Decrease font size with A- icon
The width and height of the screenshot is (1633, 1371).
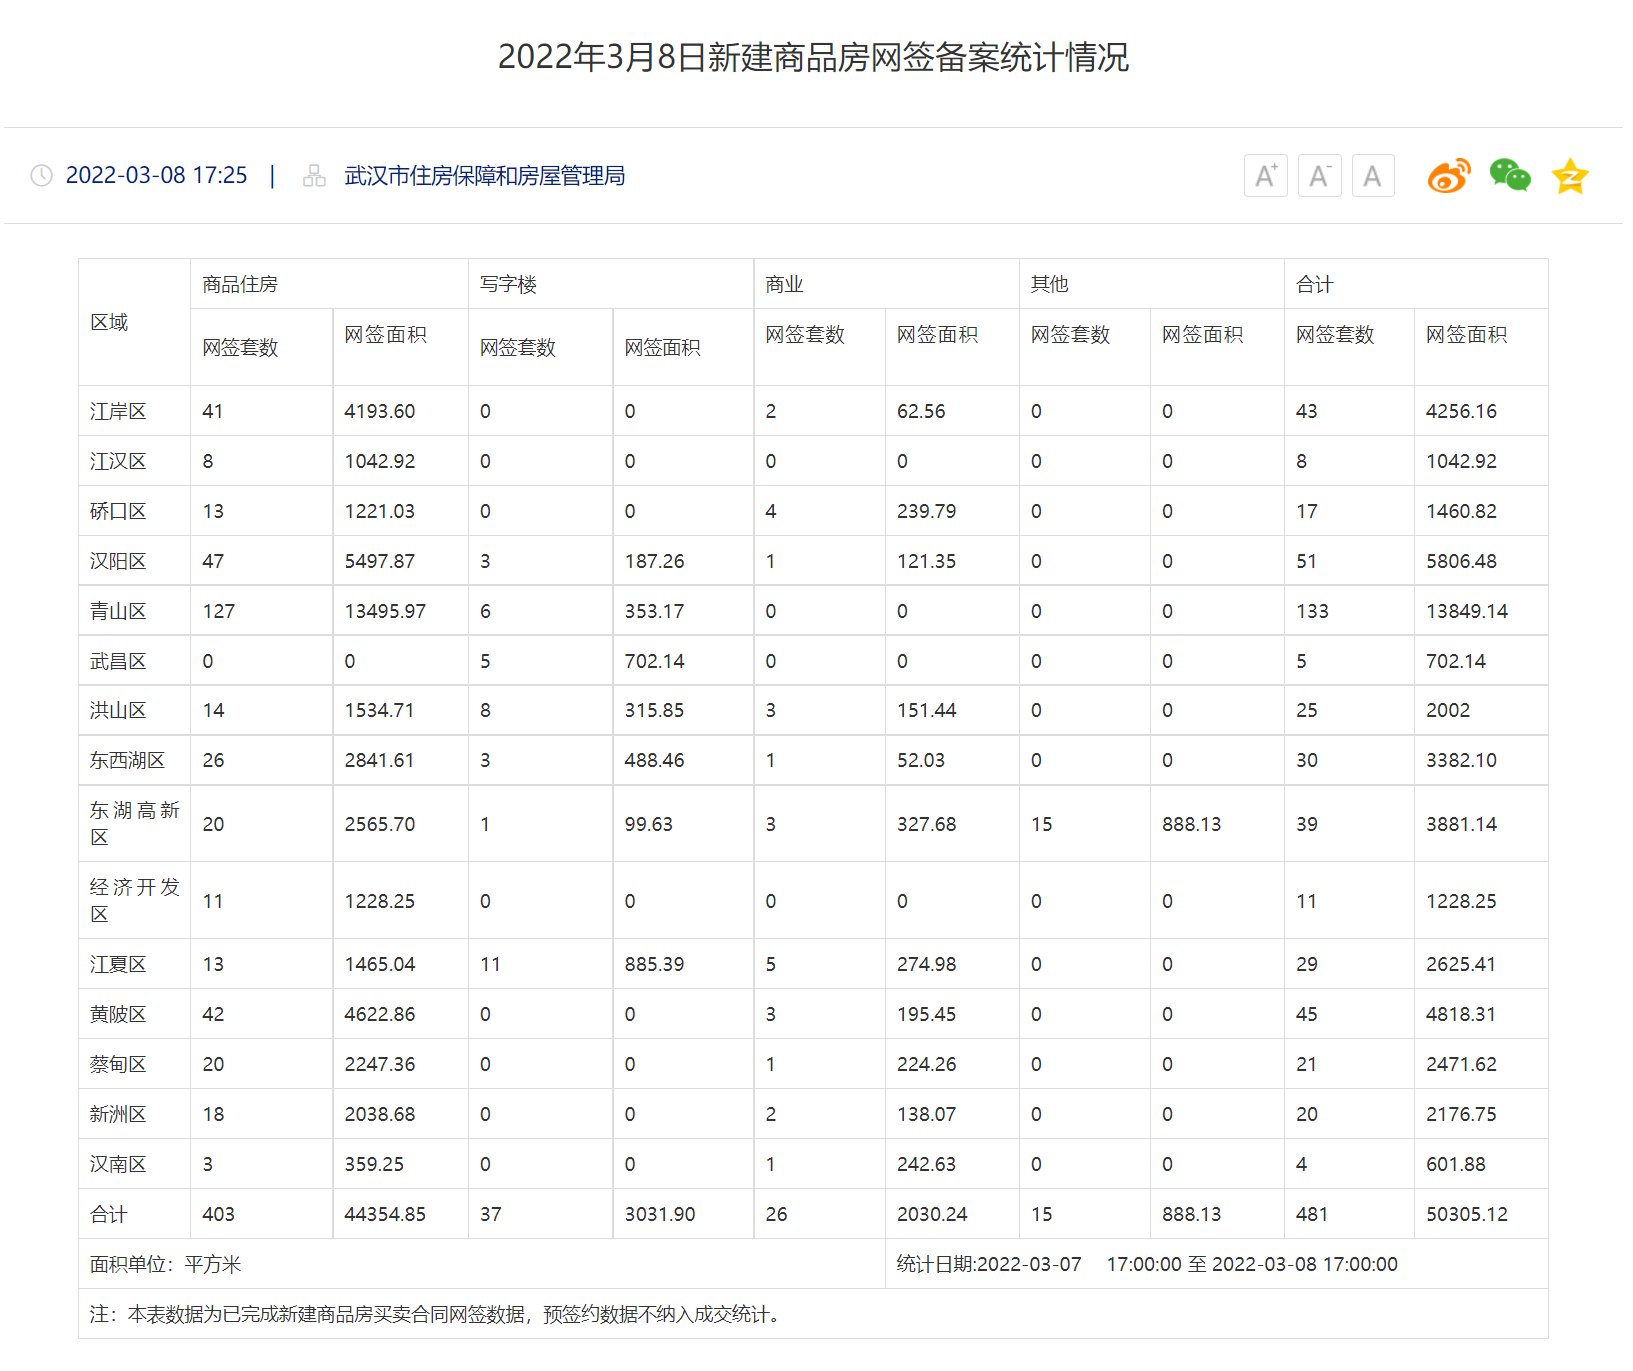[x=1319, y=176]
